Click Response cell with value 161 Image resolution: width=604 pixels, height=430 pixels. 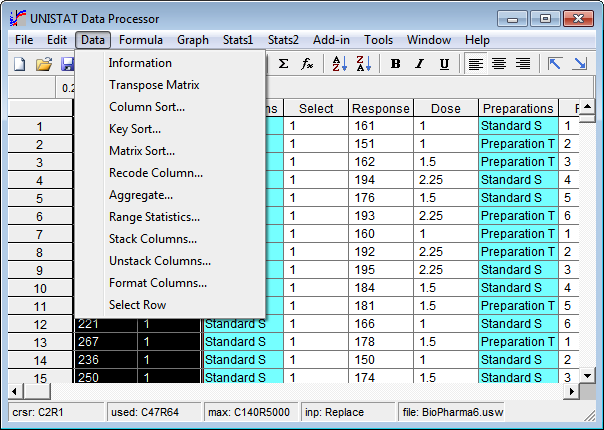point(381,126)
